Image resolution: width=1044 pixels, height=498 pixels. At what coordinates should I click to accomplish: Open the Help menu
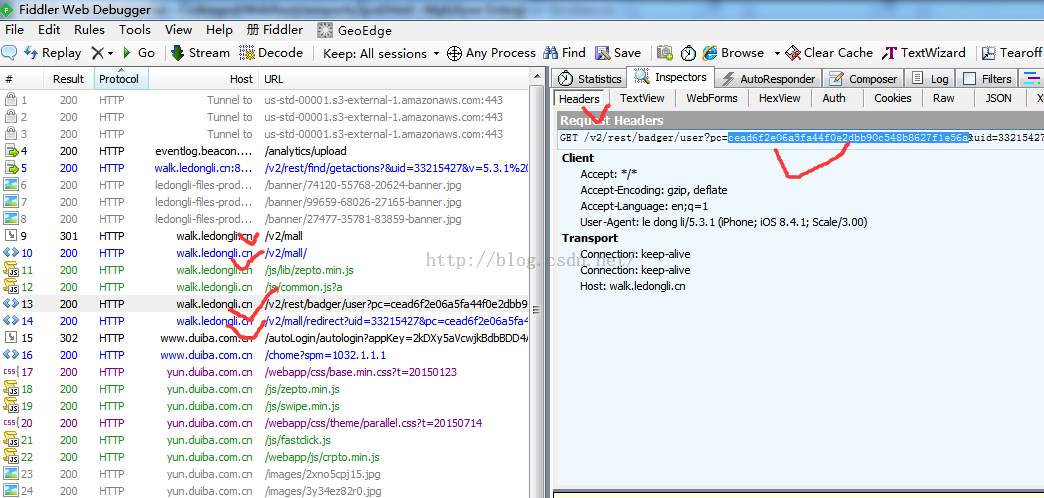click(219, 30)
